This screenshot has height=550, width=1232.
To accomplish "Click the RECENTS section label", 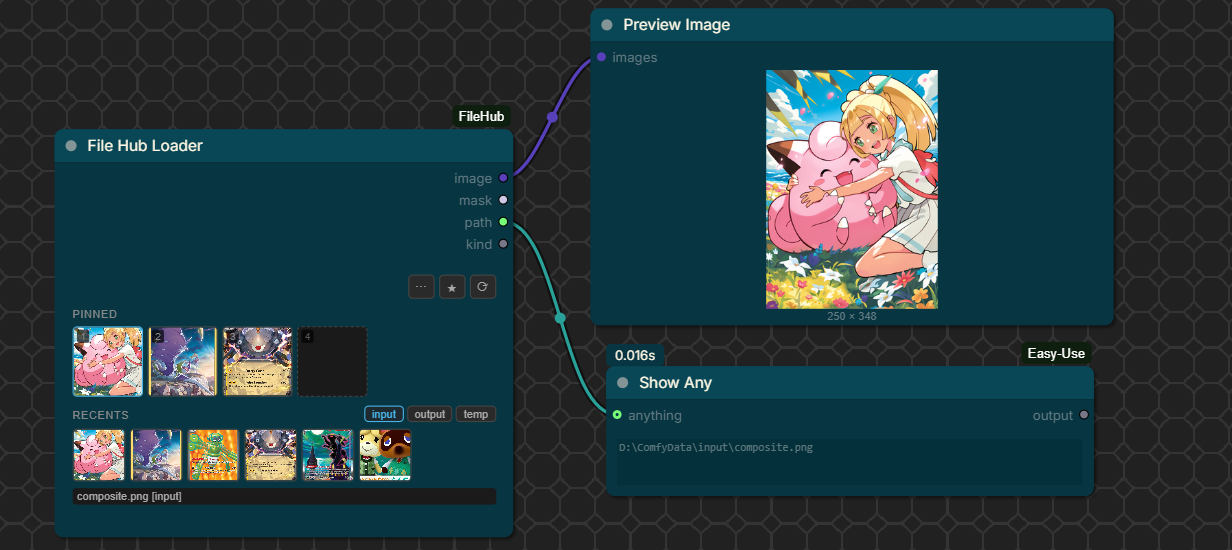I will pyautogui.click(x=101, y=415).
